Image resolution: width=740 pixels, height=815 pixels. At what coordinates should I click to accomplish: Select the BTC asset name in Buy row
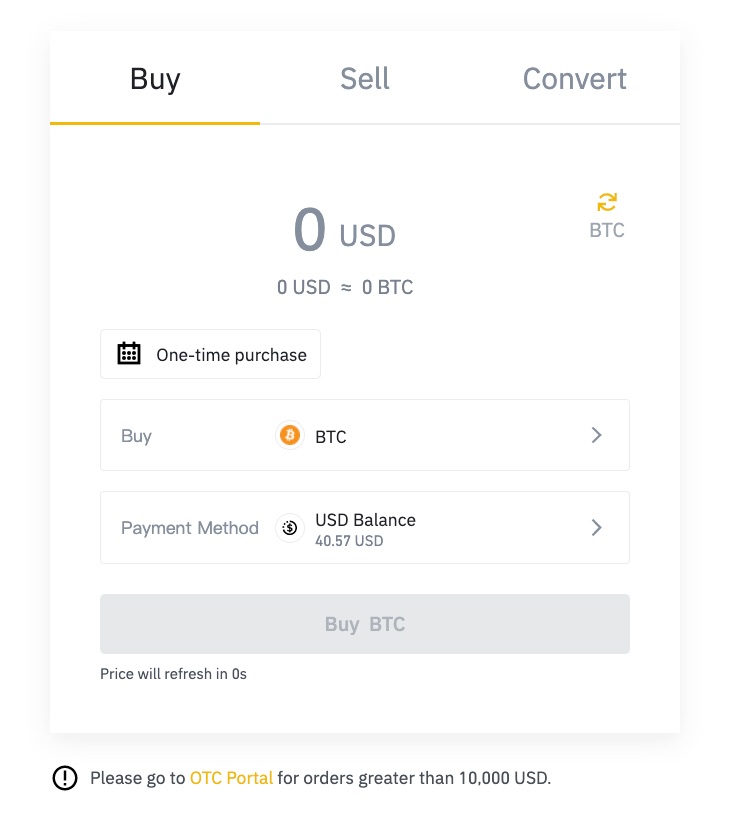click(x=331, y=436)
